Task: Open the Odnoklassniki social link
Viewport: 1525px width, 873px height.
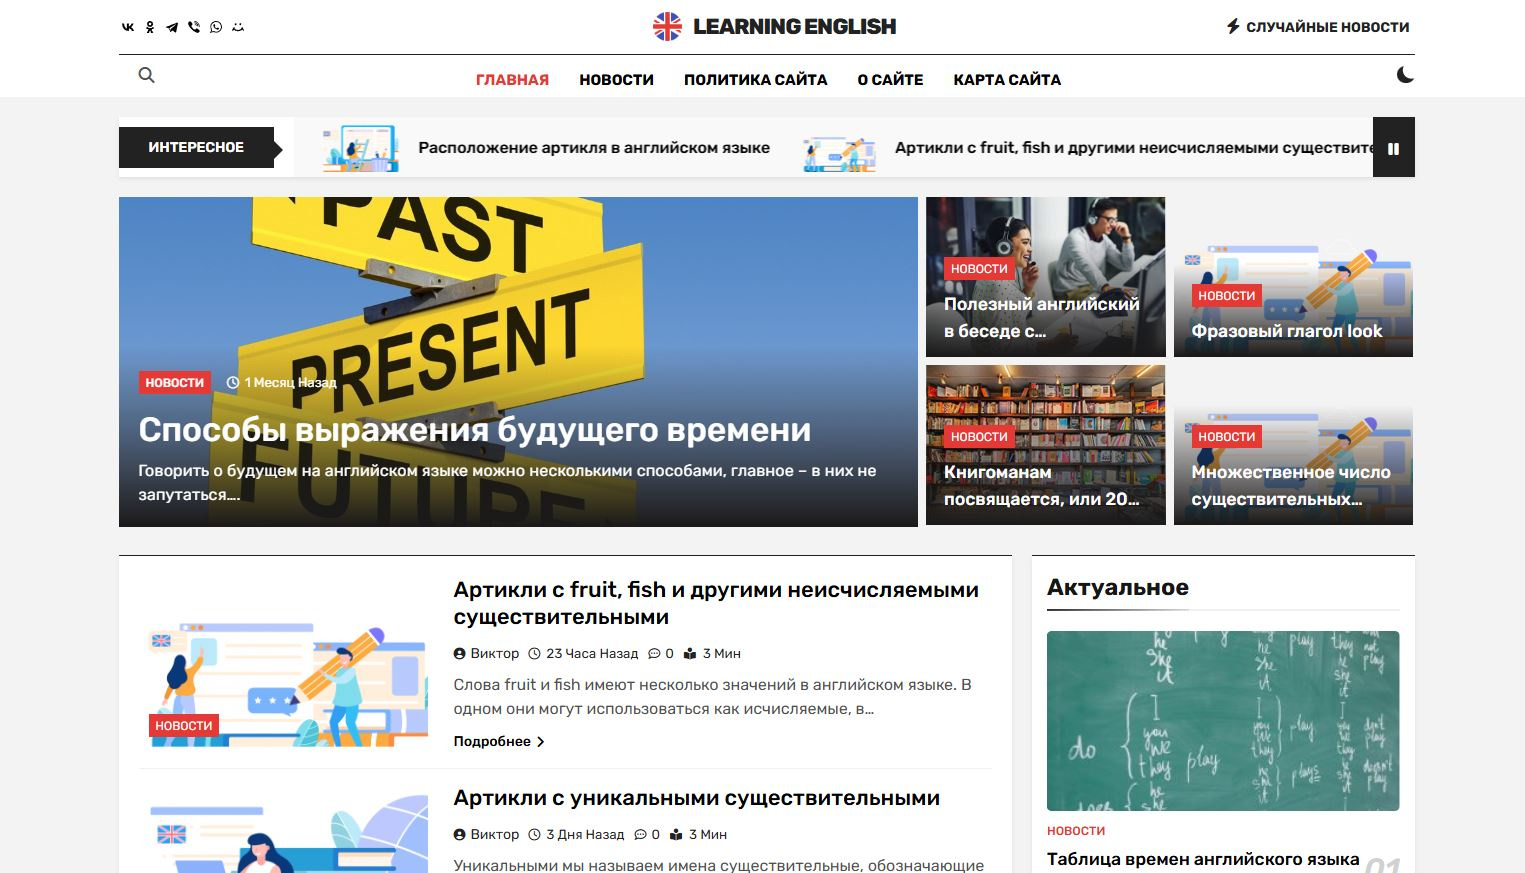Action: 150,27
